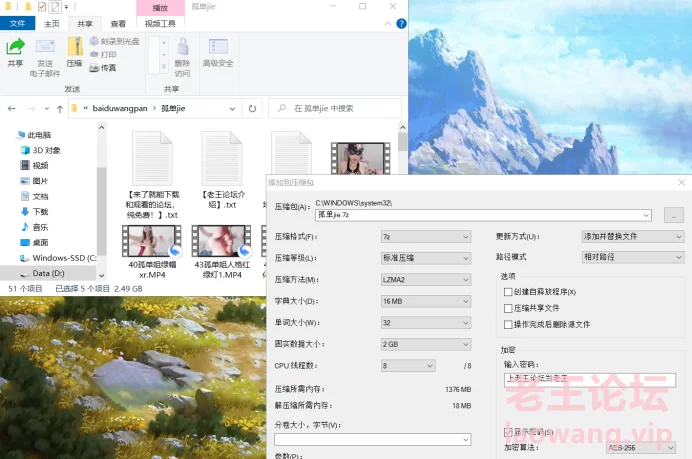The image size is (692, 459).
Task: Select the 【老王论坛介绍】.txt file icon
Action: click(222, 158)
